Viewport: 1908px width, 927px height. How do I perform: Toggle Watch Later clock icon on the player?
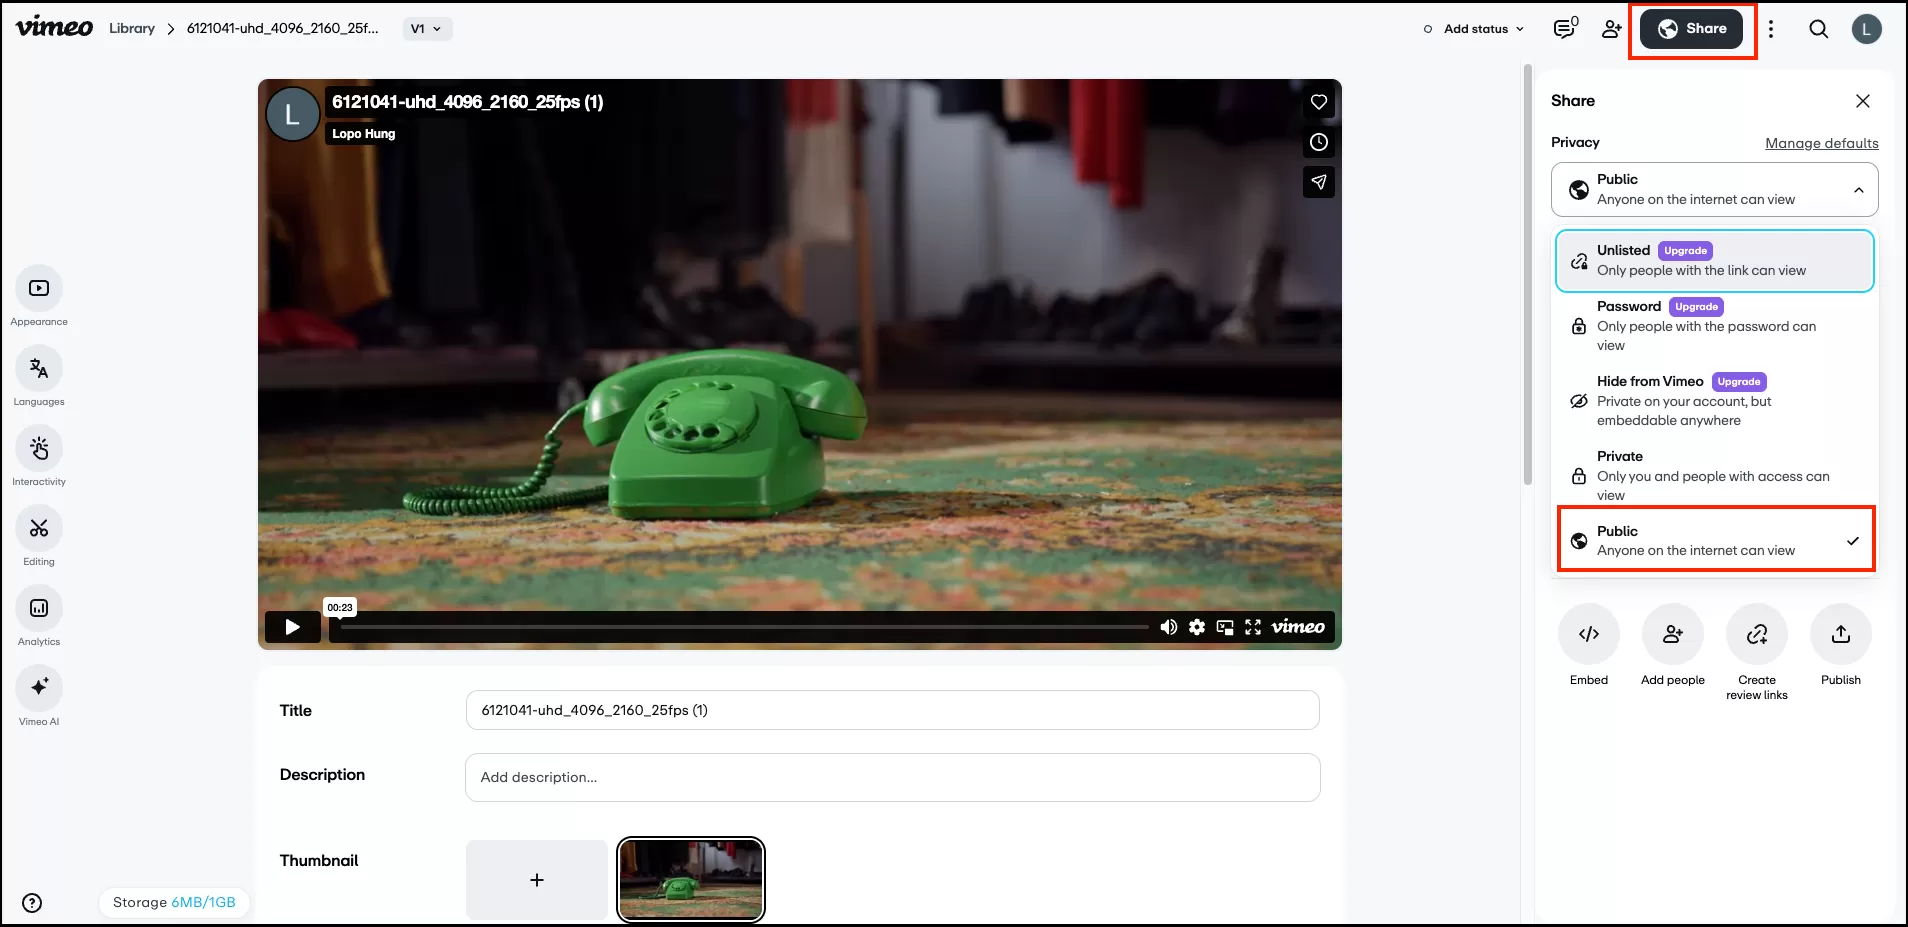1319,142
